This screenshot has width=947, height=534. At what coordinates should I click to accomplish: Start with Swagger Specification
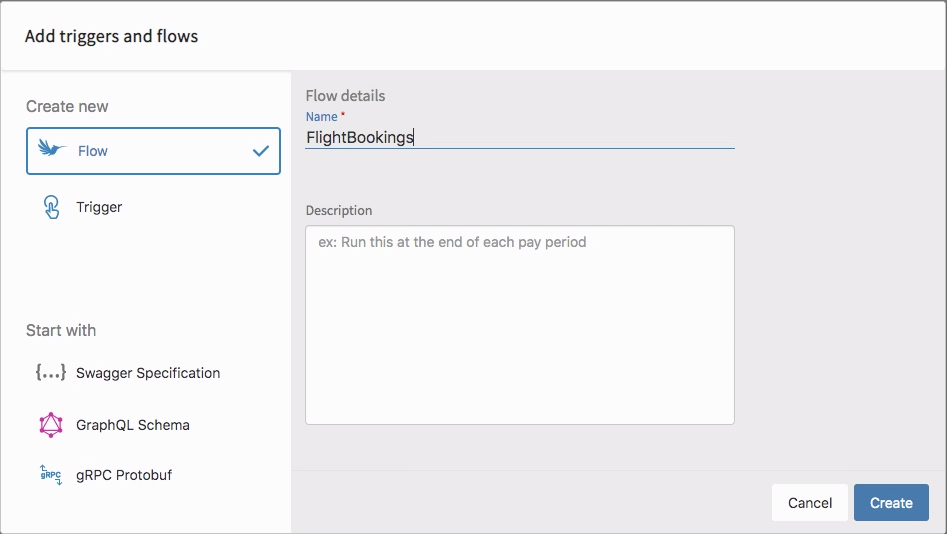148,373
